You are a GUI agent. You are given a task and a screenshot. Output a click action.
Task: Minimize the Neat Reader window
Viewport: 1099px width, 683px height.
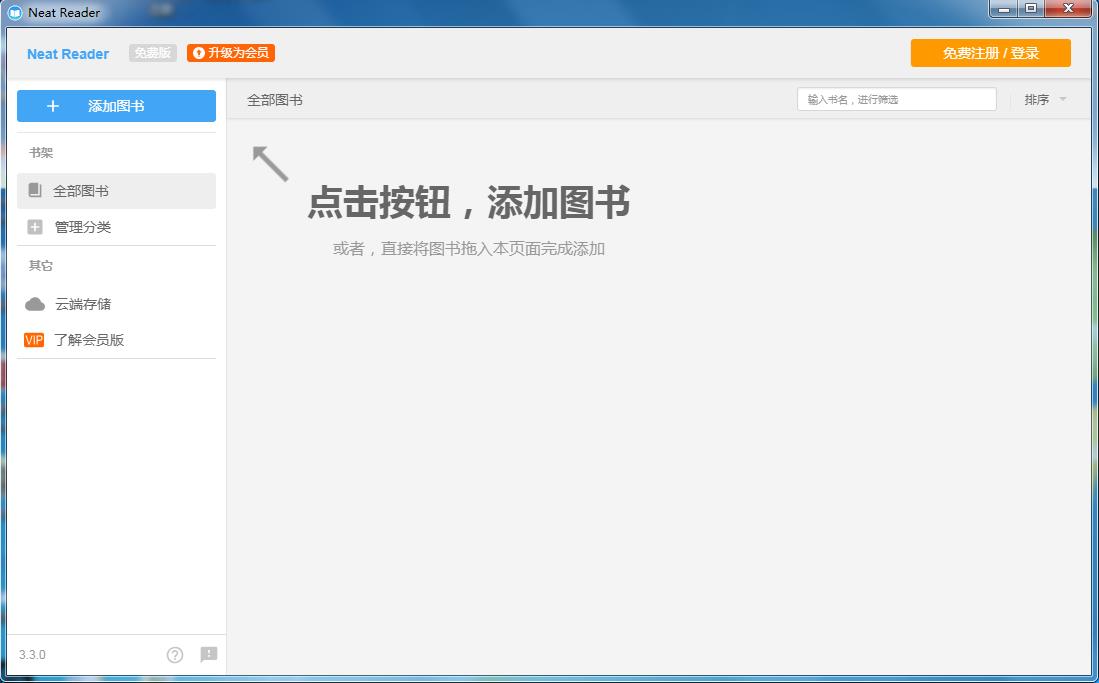coord(1004,9)
